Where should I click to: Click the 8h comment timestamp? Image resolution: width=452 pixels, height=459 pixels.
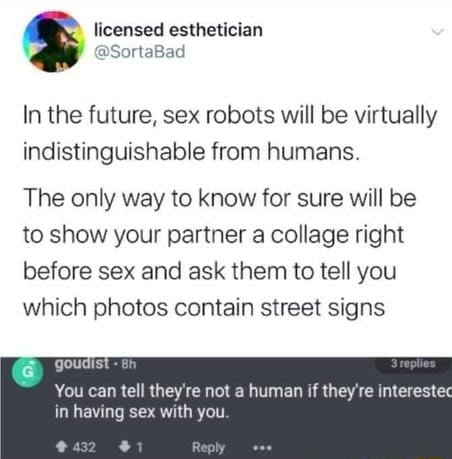(x=129, y=364)
